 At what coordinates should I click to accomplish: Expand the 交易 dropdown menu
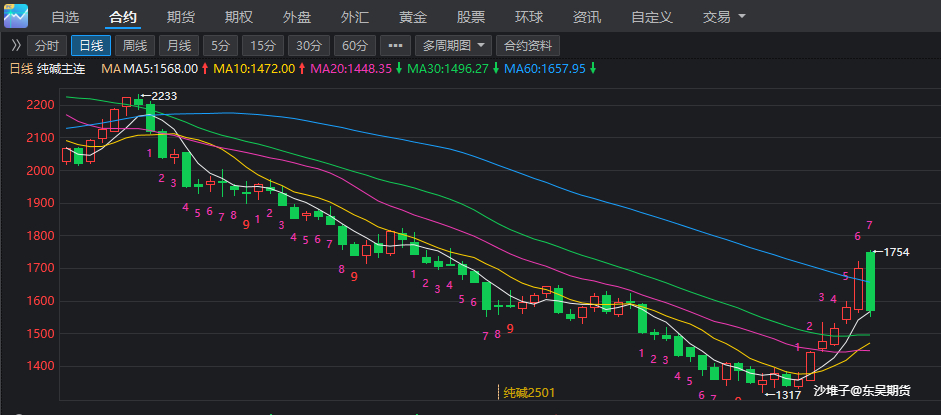pos(724,17)
